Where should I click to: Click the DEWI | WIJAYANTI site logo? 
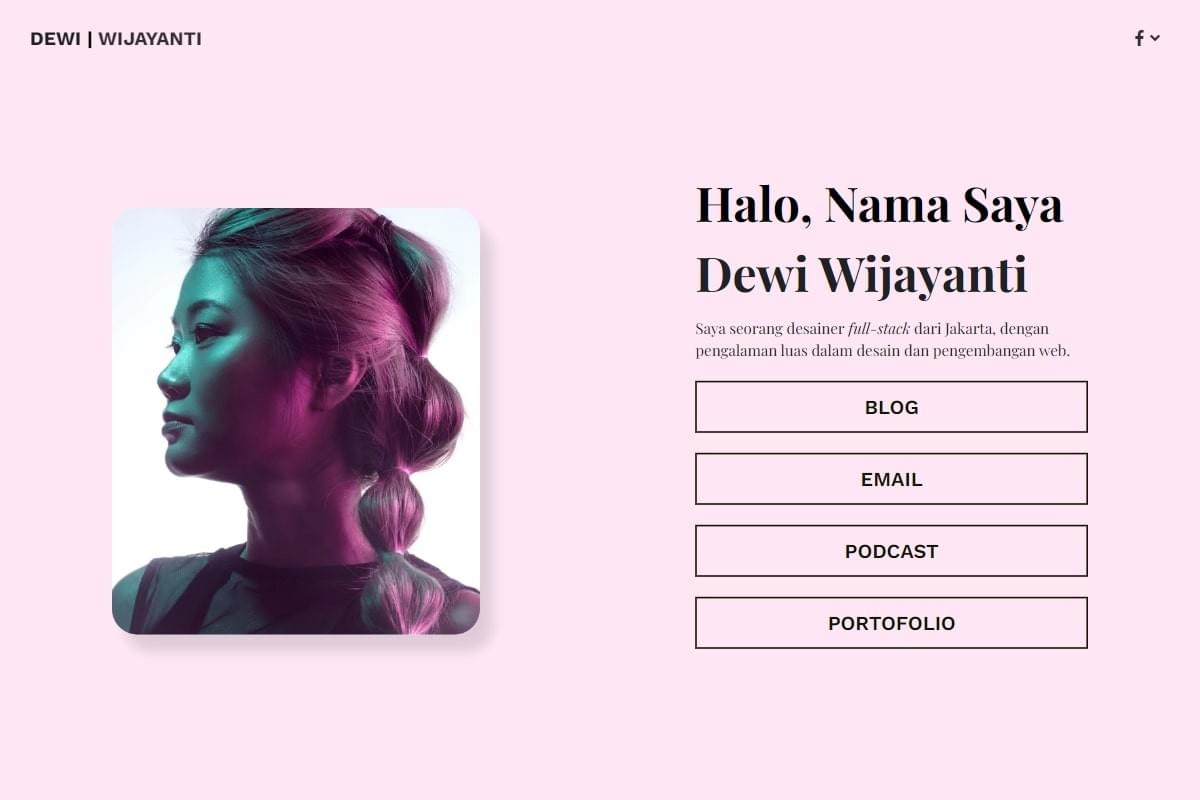pos(116,39)
